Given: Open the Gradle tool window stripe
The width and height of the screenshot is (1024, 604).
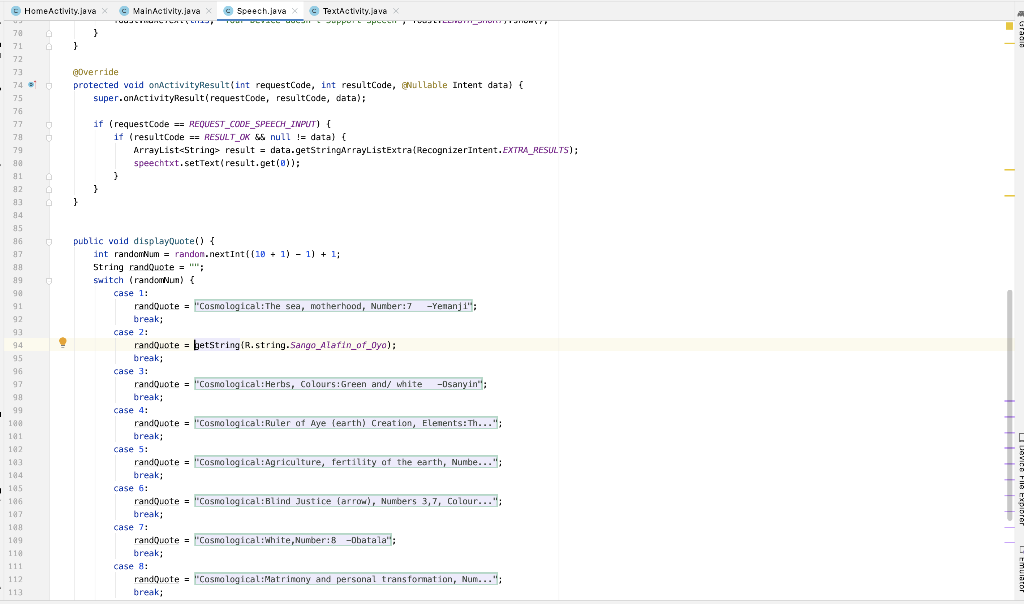Looking at the screenshot, I should click(x=1018, y=32).
